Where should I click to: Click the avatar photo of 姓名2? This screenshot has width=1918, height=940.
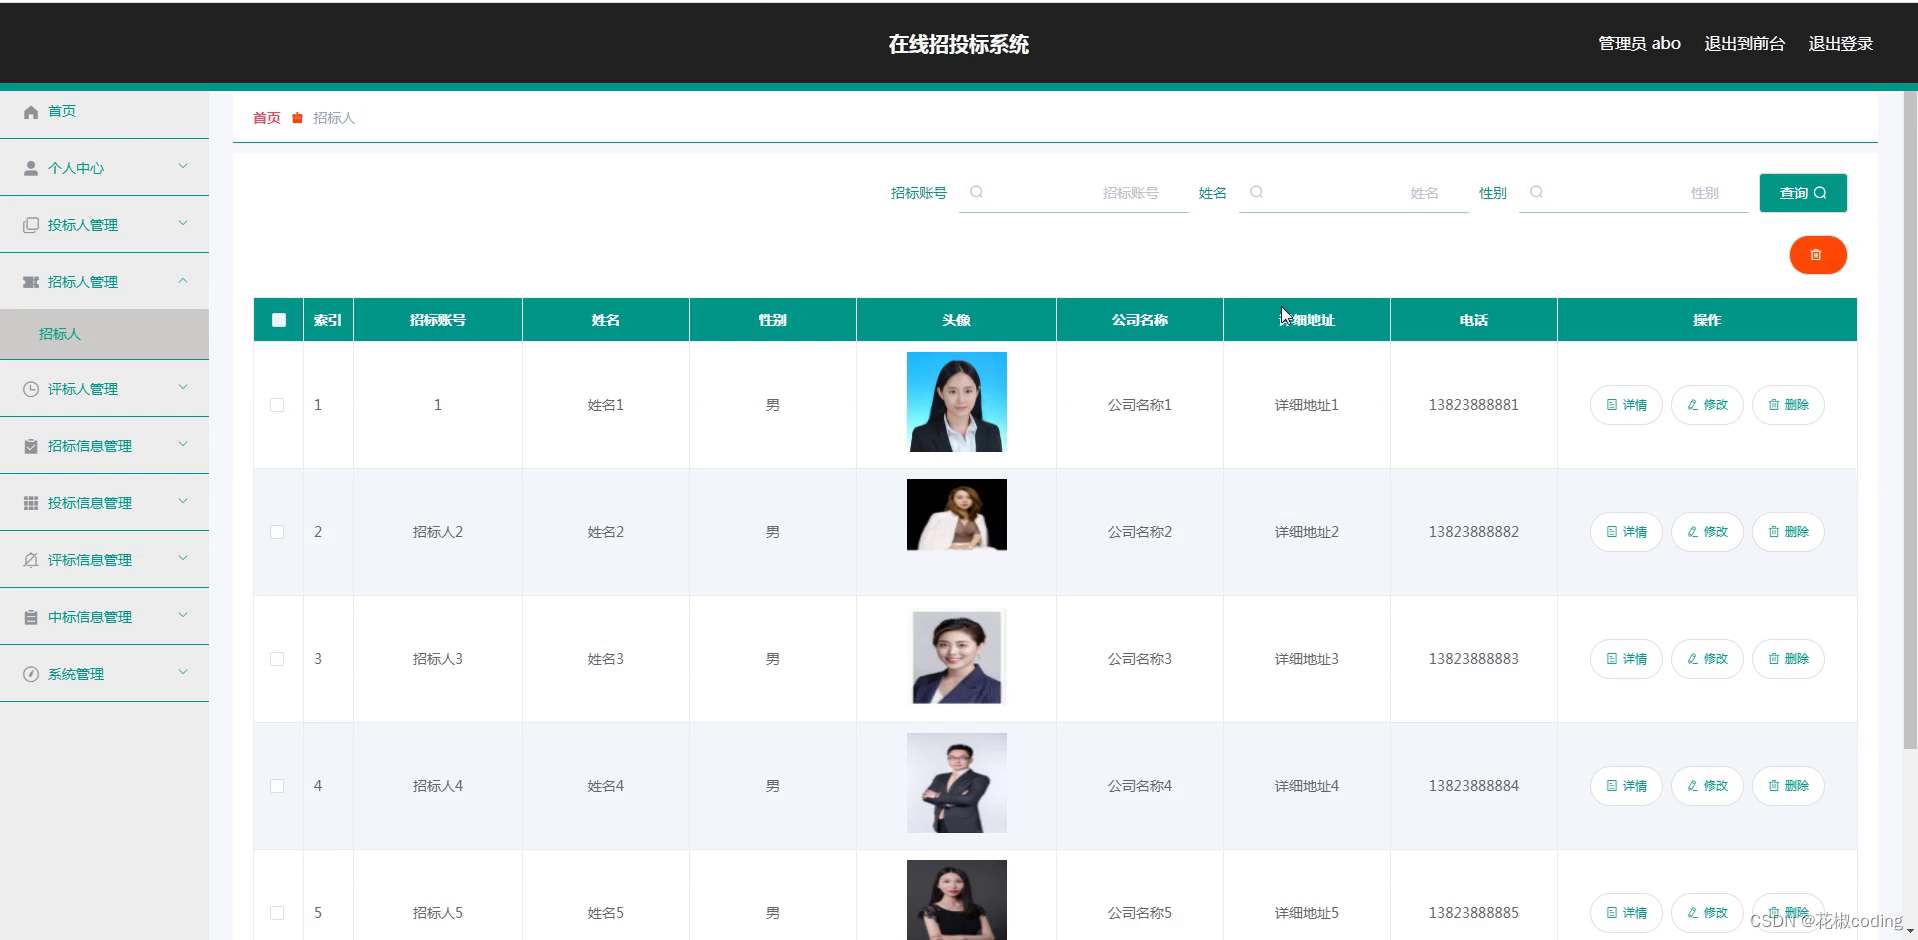click(957, 515)
